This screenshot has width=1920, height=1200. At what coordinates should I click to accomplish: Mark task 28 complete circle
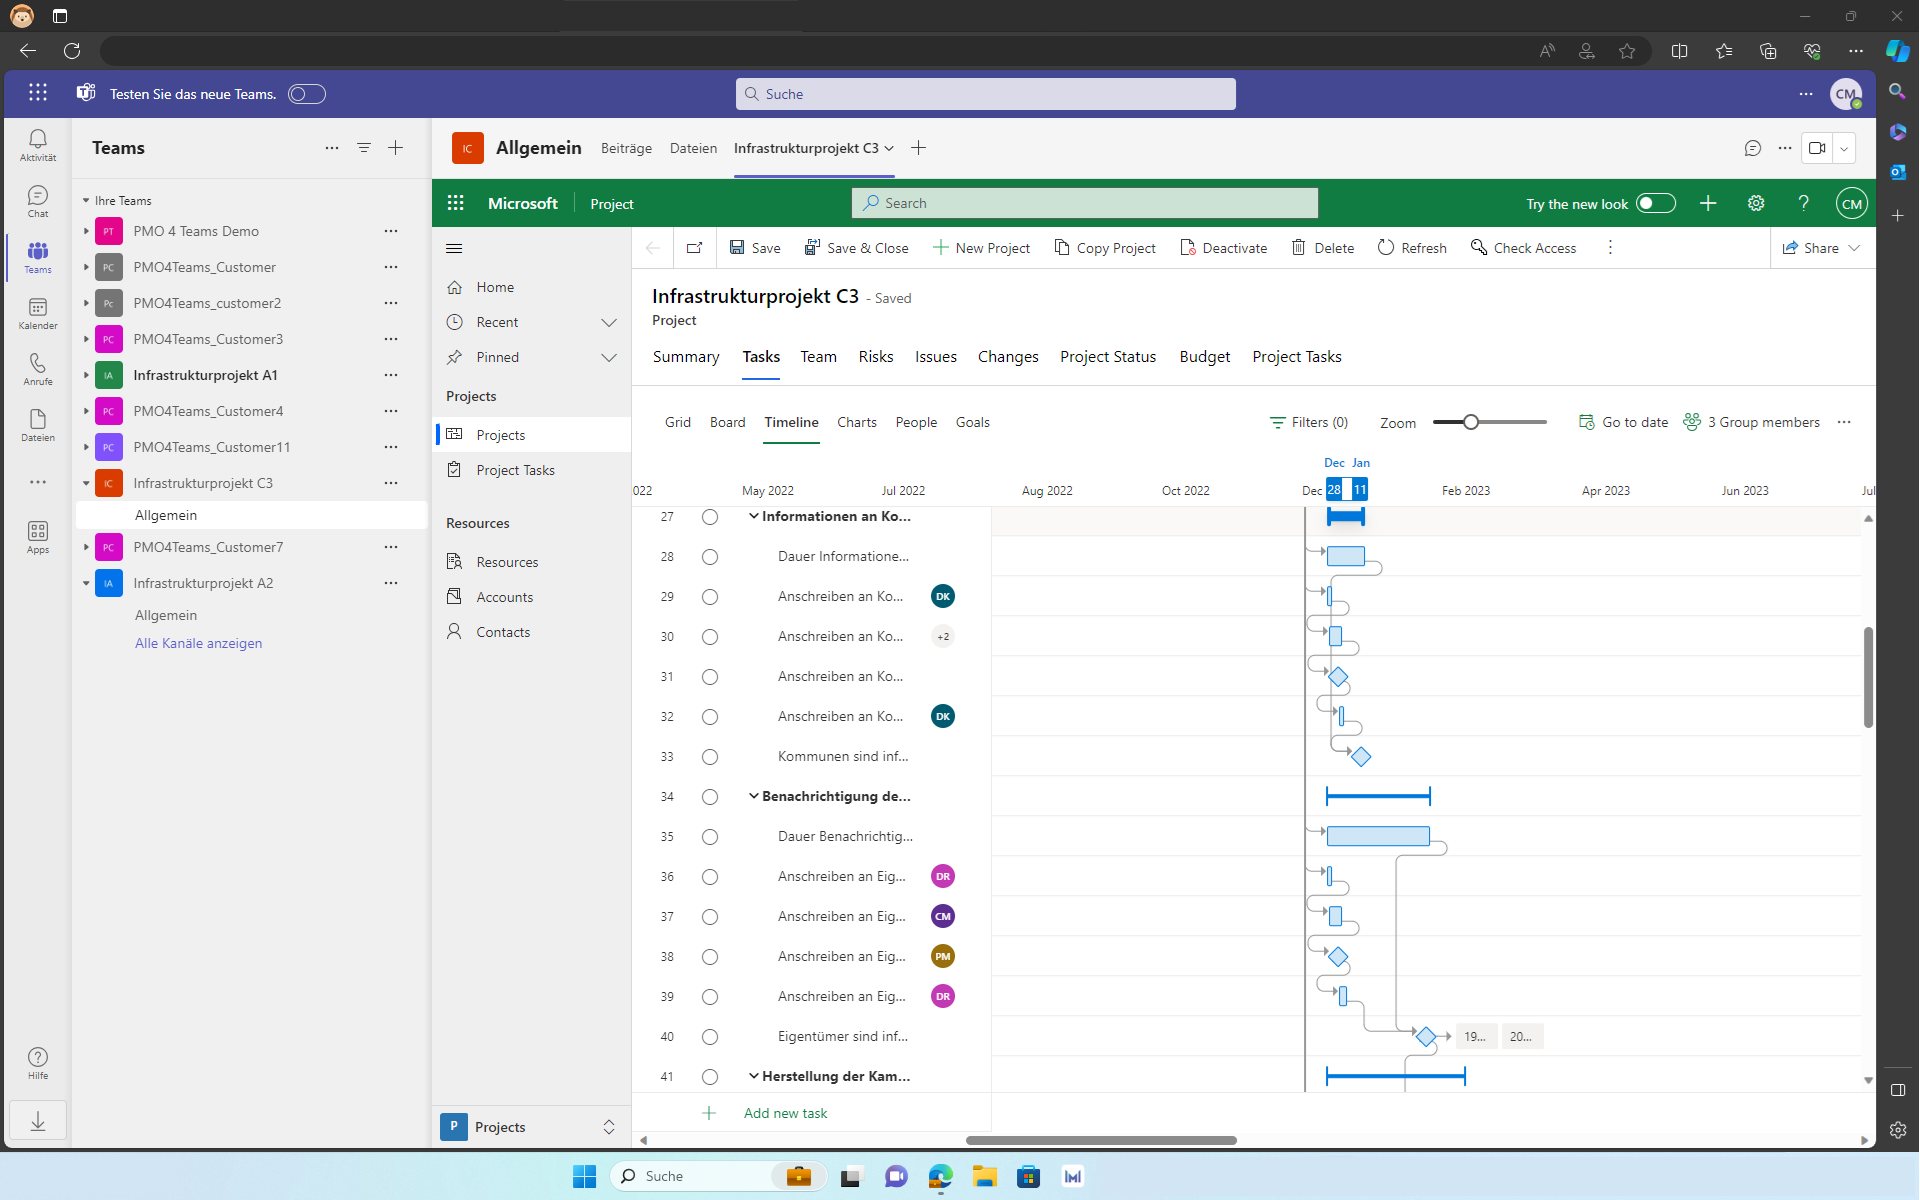point(710,557)
